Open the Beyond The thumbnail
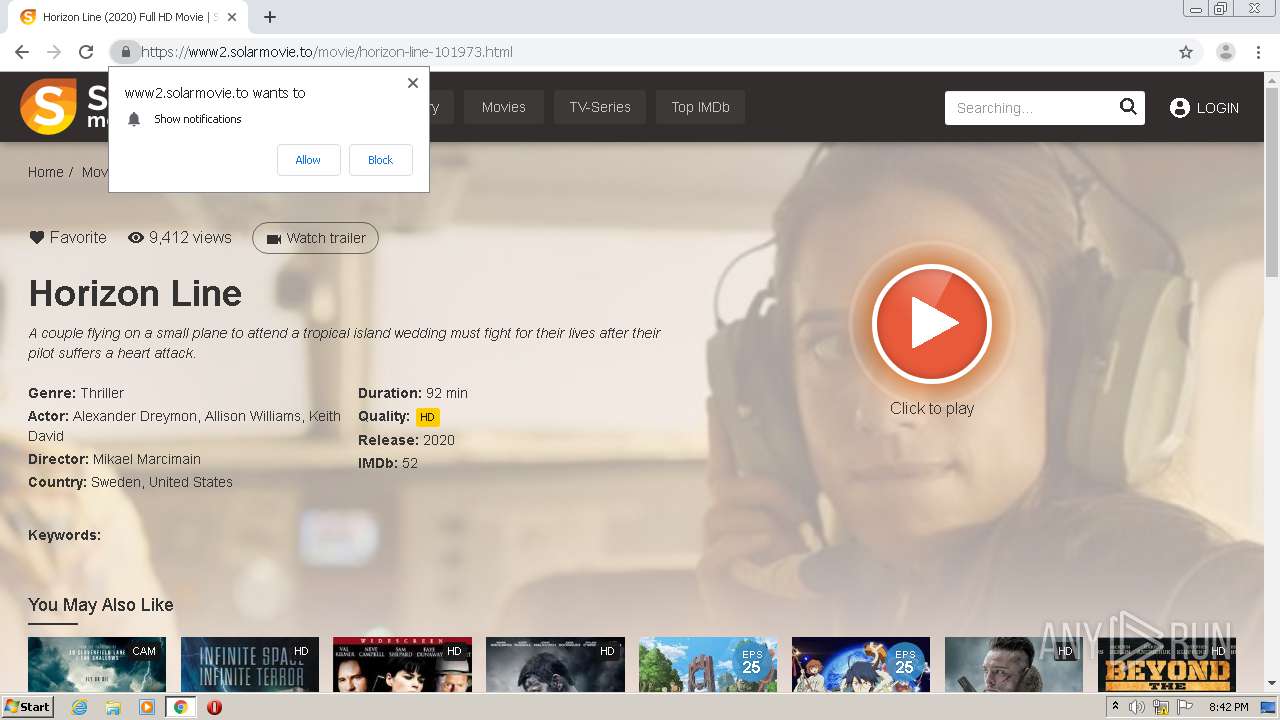The width and height of the screenshot is (1280, 720). click(x=1166, y=664)
